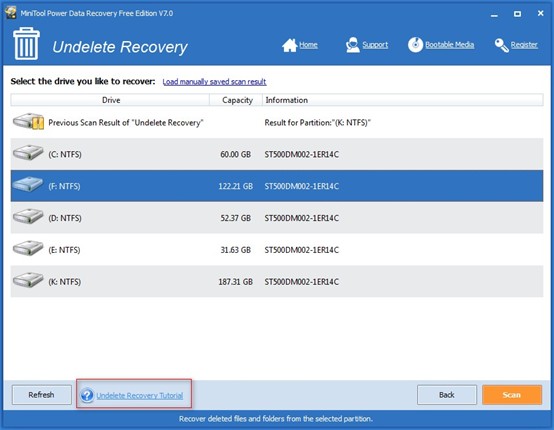Click the Information column header
Screen dimensions: 554x430
click(403, 100)
